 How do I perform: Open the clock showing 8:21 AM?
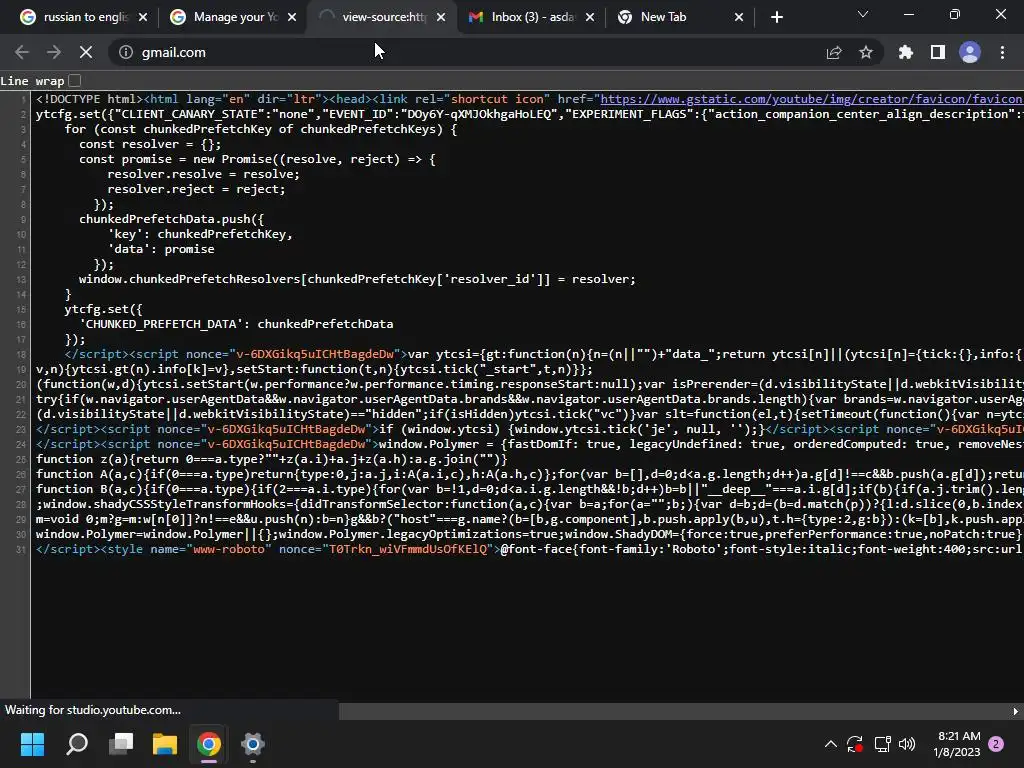(x=957, y=744)
